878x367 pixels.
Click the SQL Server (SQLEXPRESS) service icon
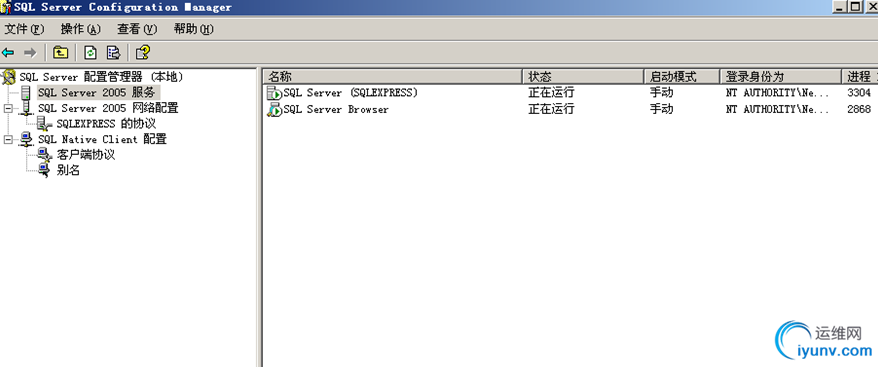[x=274, y=93]
